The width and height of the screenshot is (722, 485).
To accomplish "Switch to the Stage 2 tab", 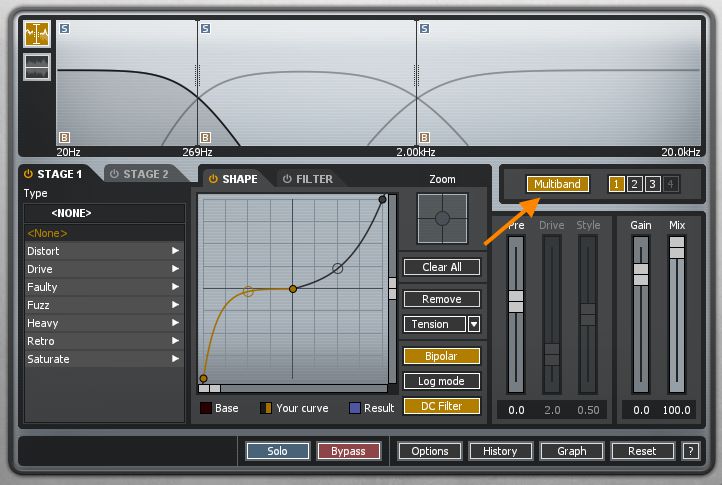I will click(146, 174).
